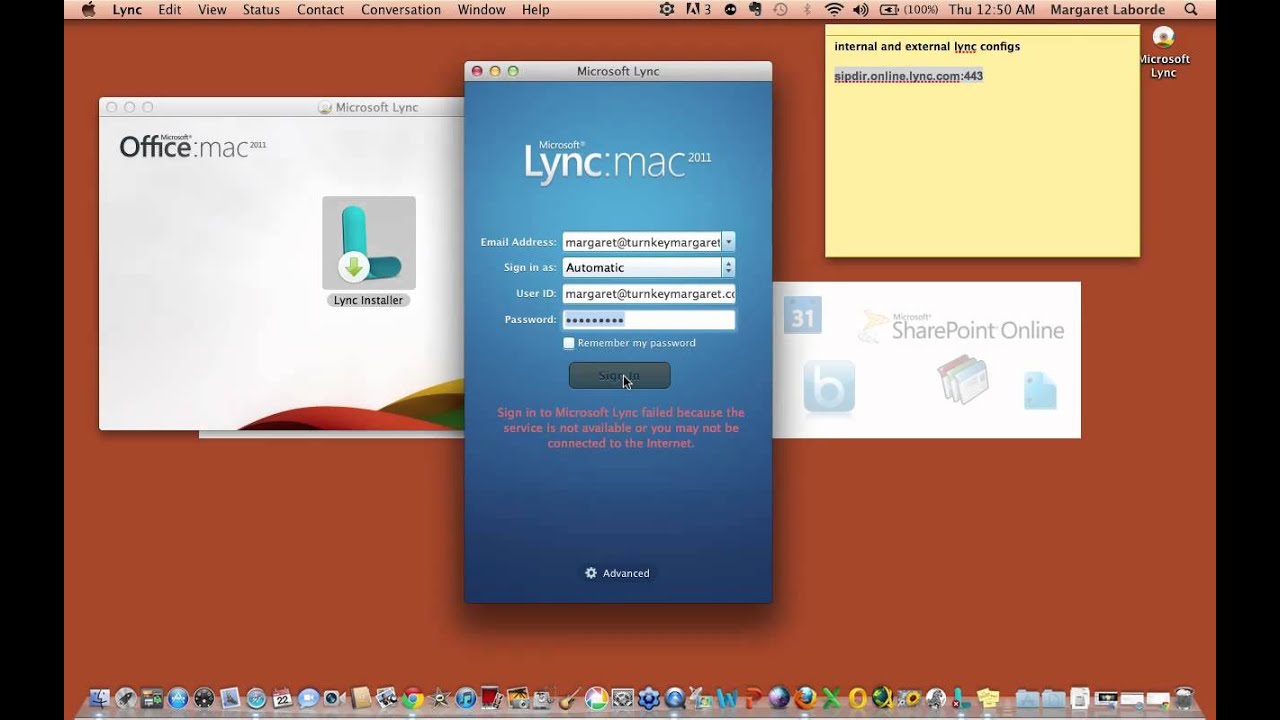The width and height of the screenshot is (1280, 720).
Task: Open Messages chat bubble in Dock
Action: pyautogui.click(x=308, y=699)
